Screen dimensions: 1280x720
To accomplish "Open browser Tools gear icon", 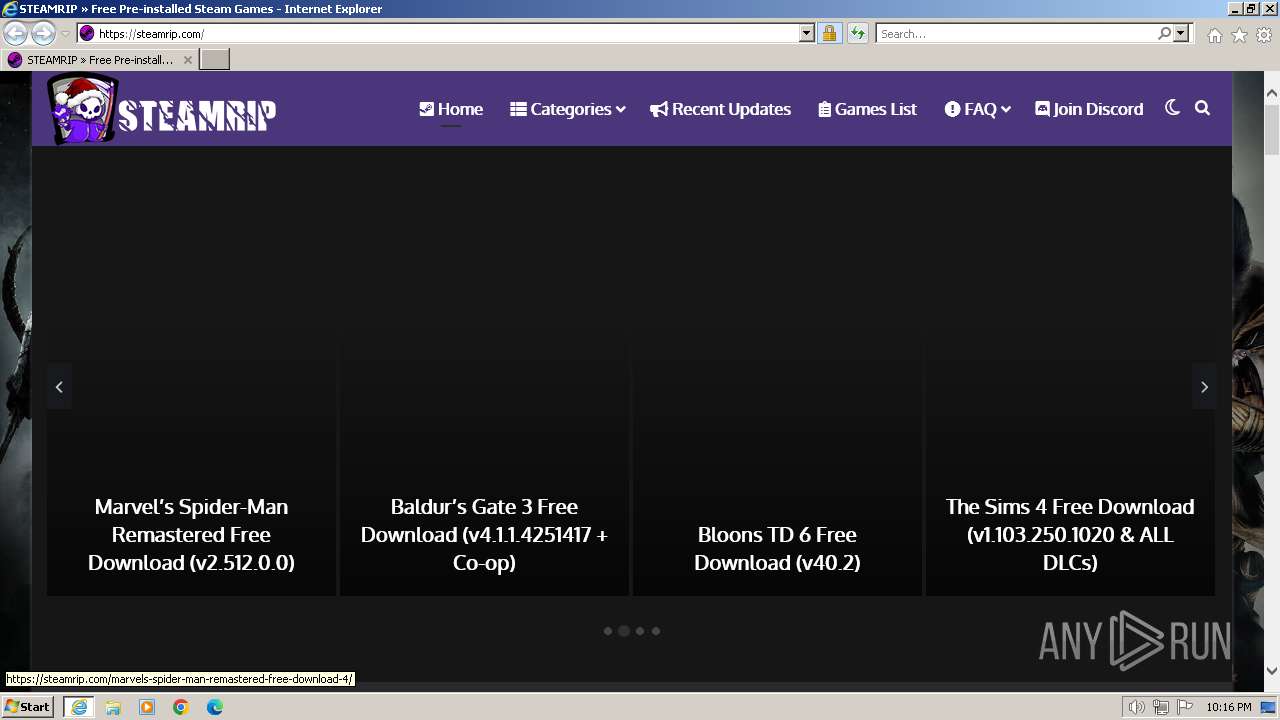I will tap(1264, 35).
